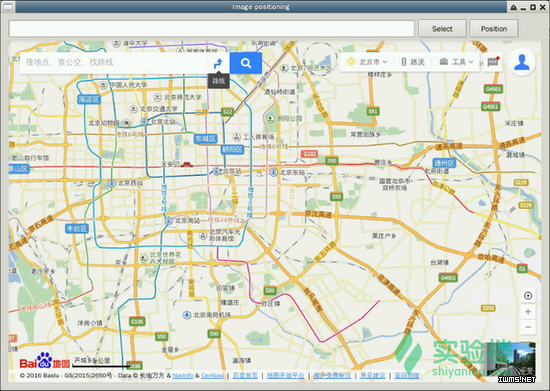Click the blue map search magnifier button
The image size is (550, 391).
pos(246,63)
